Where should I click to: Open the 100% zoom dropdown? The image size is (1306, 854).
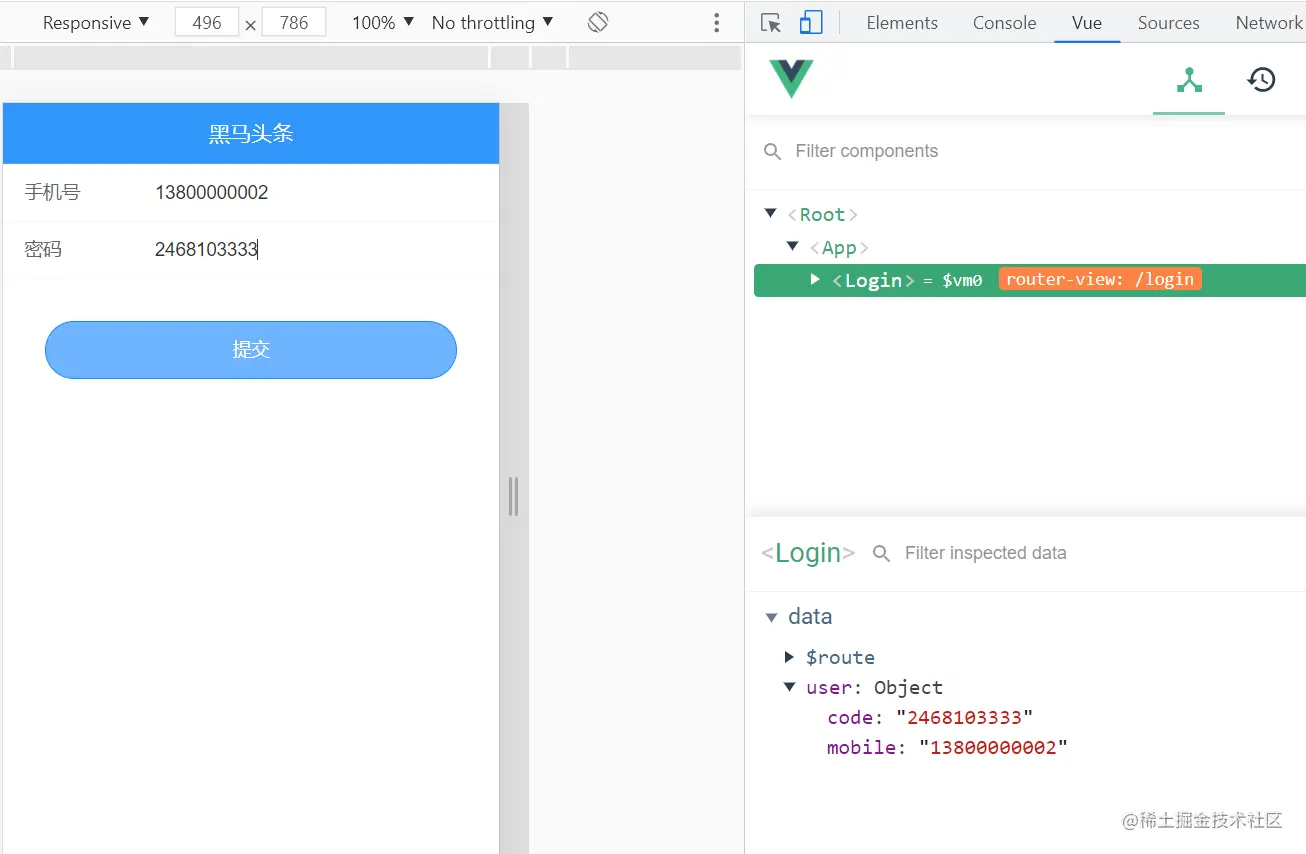click(383, 22)
